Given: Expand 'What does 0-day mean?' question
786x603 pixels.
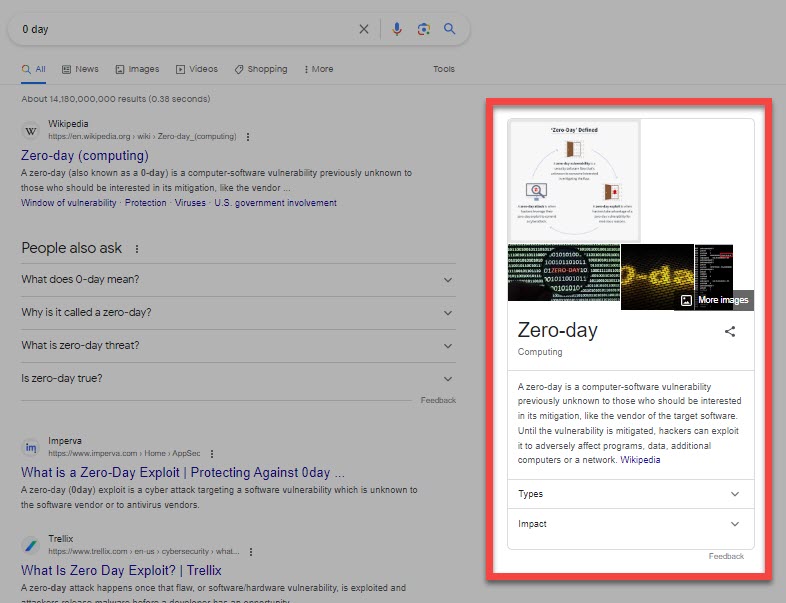Looking at the screenshot, I should pos(238,280).
